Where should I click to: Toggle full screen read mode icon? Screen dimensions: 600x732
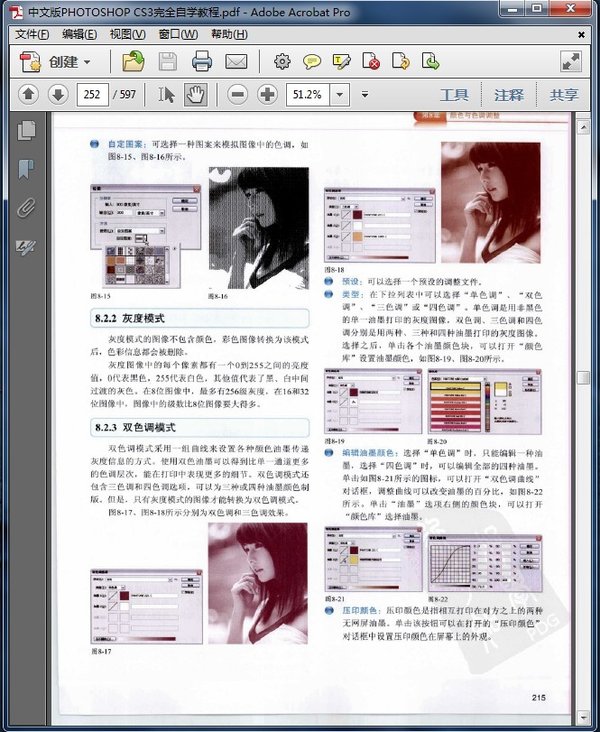pyautogui.click(x=571, y=61)
